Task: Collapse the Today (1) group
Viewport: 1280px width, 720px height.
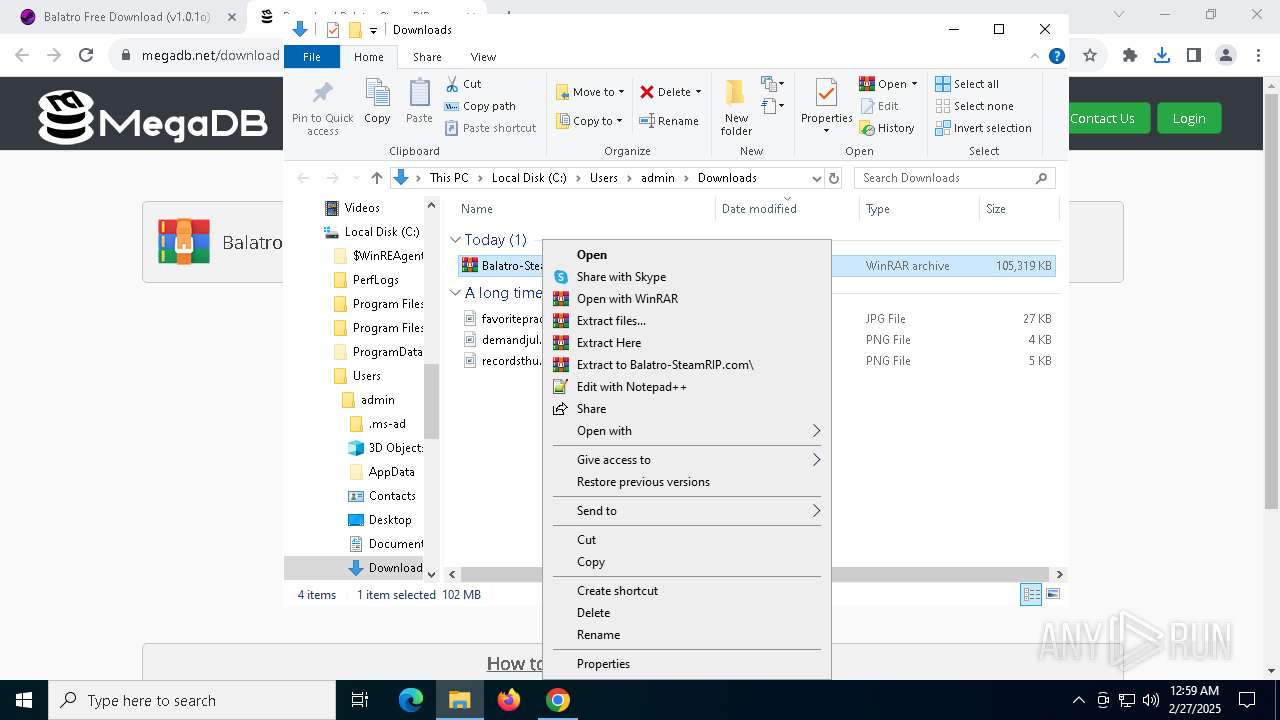Action: (455, 240)
